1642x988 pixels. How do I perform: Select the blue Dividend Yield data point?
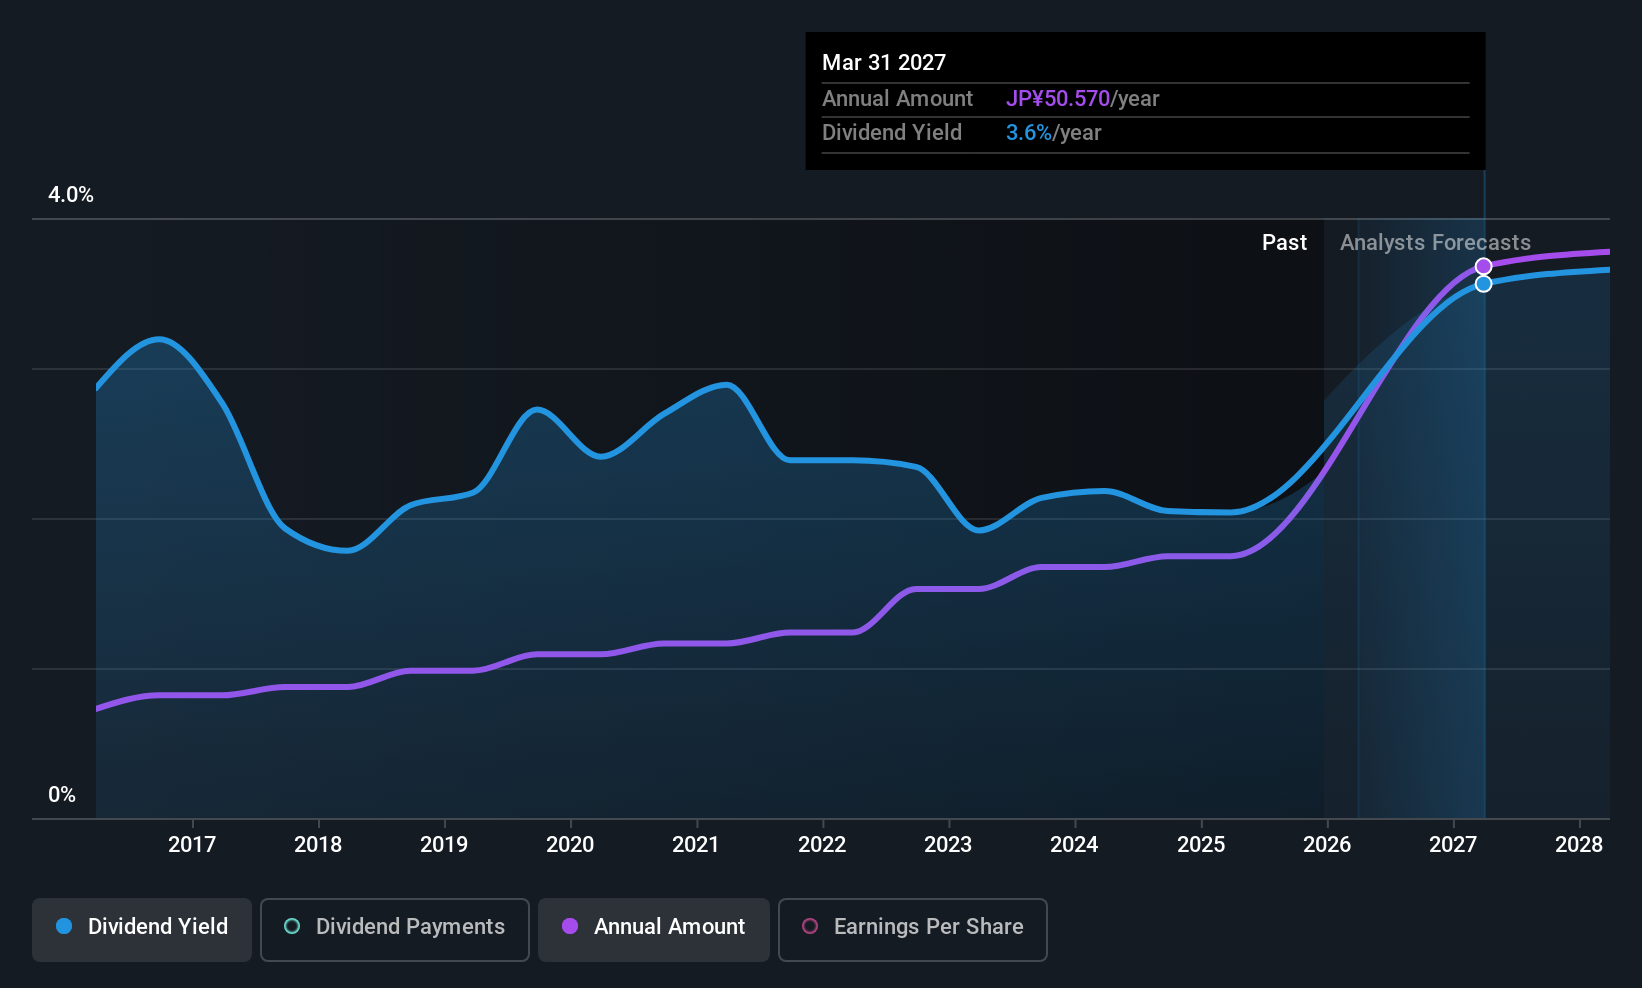point(1484,284)
